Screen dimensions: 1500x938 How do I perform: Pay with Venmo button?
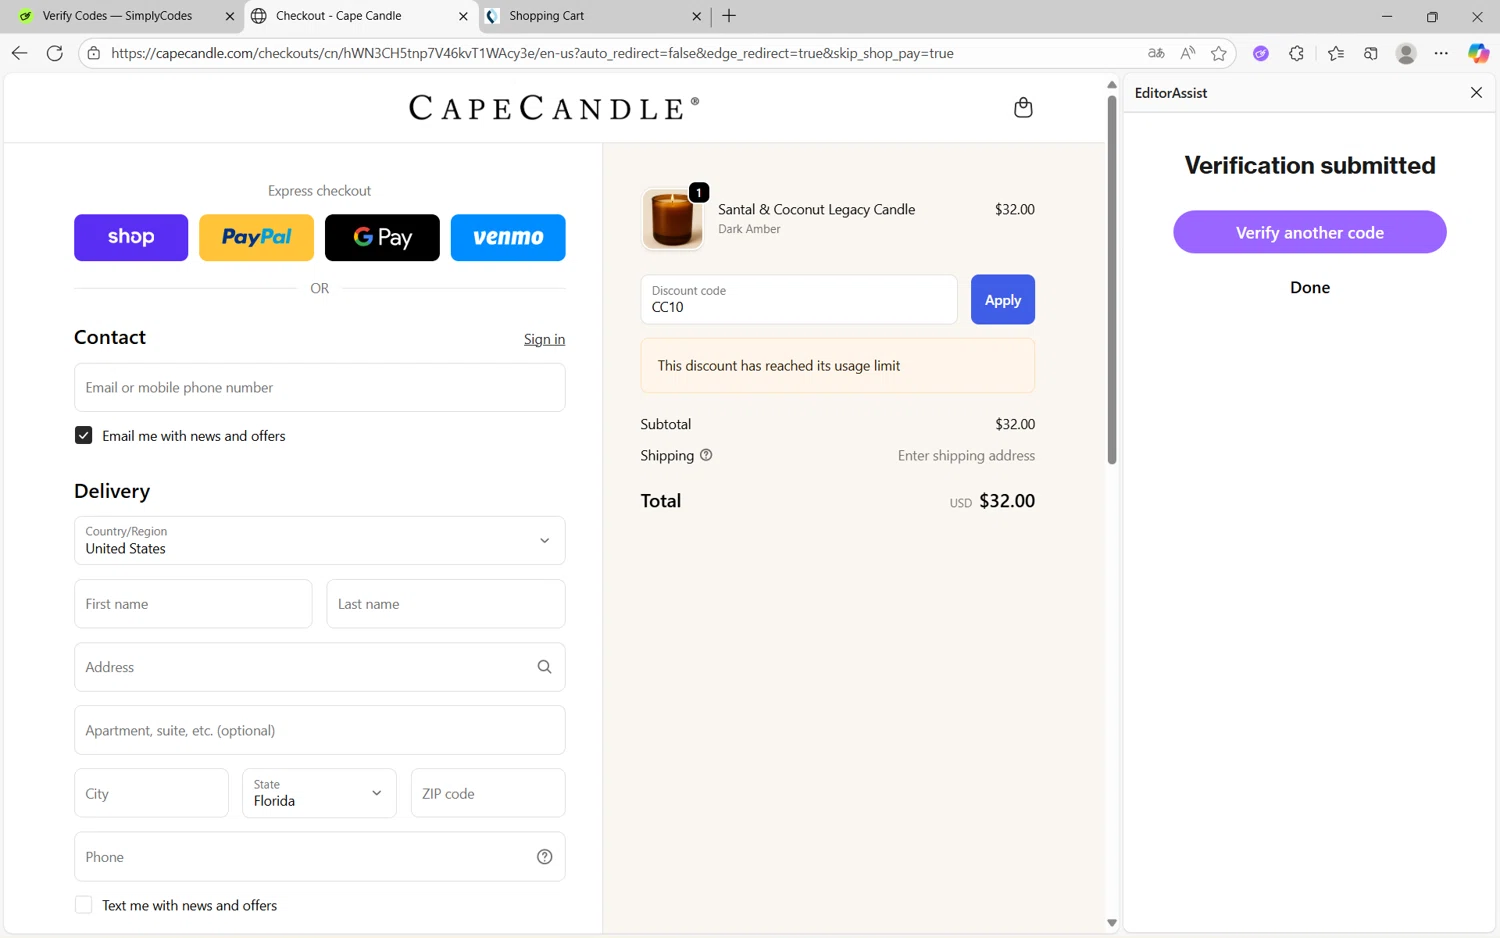508,238
